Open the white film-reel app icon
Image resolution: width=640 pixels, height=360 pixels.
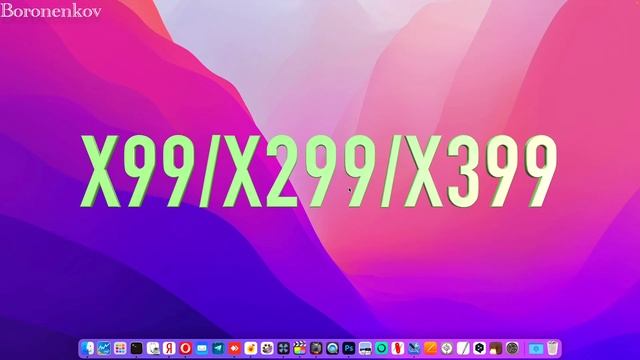click(x=267, y=348)
